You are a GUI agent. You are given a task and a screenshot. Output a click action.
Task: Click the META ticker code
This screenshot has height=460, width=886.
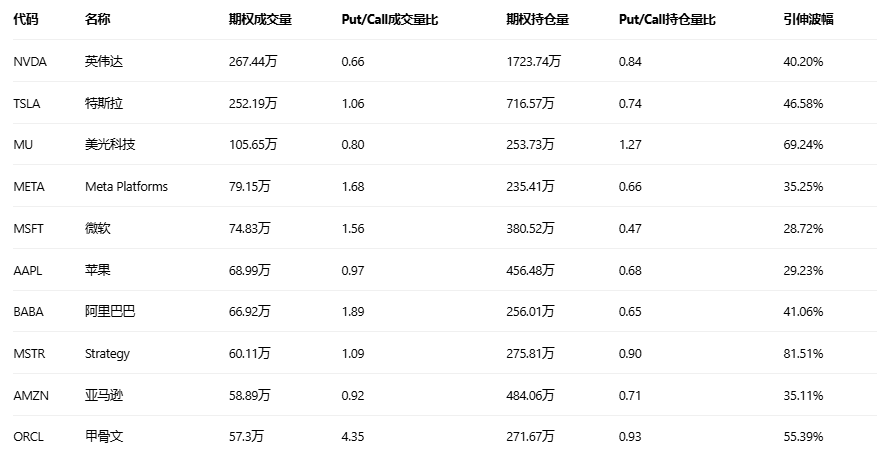(29, 187)
